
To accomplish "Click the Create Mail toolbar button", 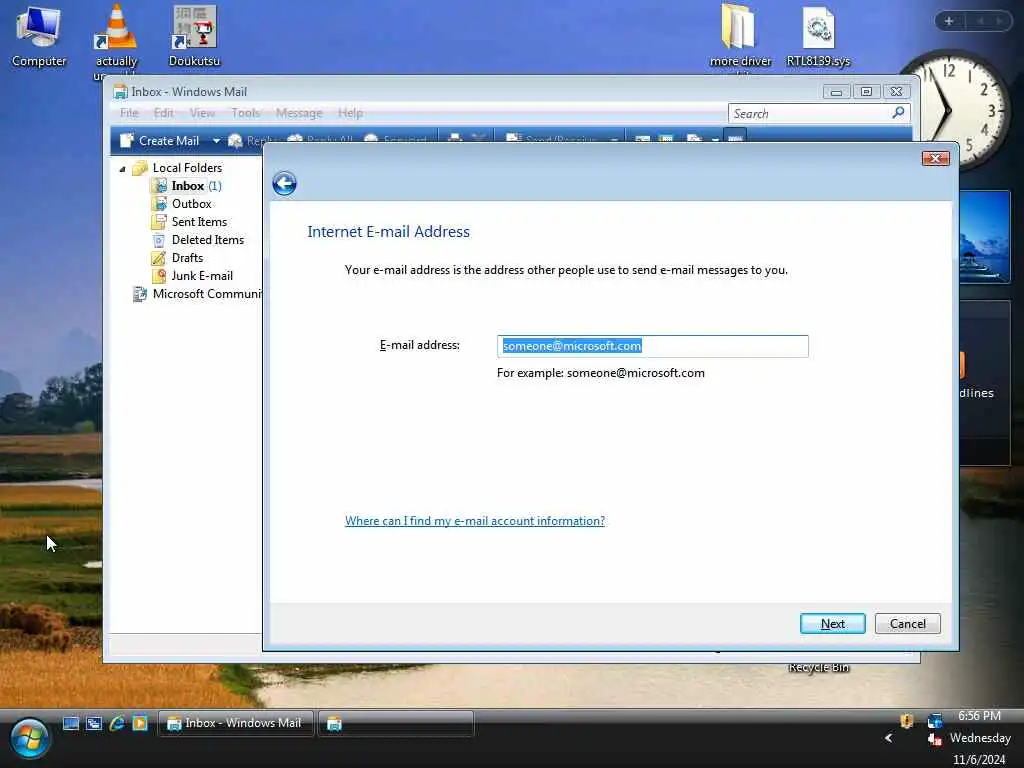I will (x=160, y=140).
